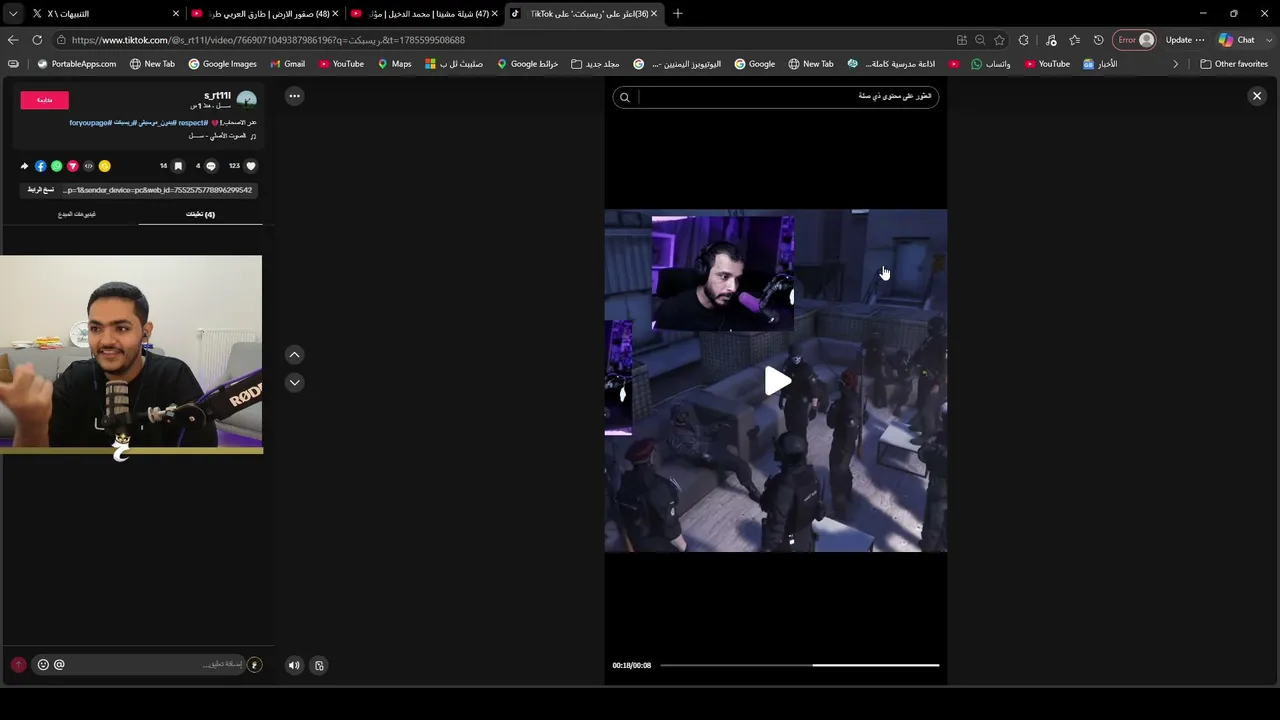Play the video with the center play button

[x=777, y=381]
